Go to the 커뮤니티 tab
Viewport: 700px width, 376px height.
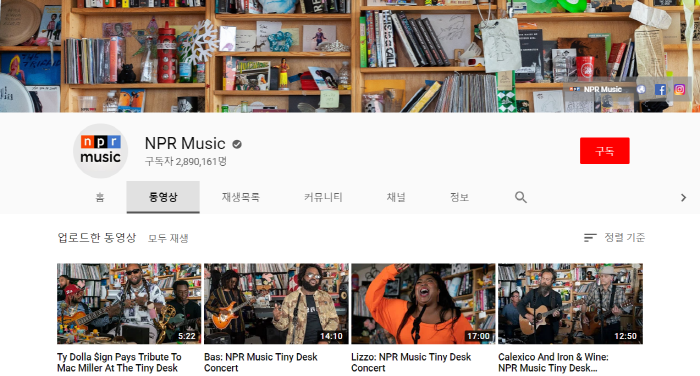click(x=323, y=197)
